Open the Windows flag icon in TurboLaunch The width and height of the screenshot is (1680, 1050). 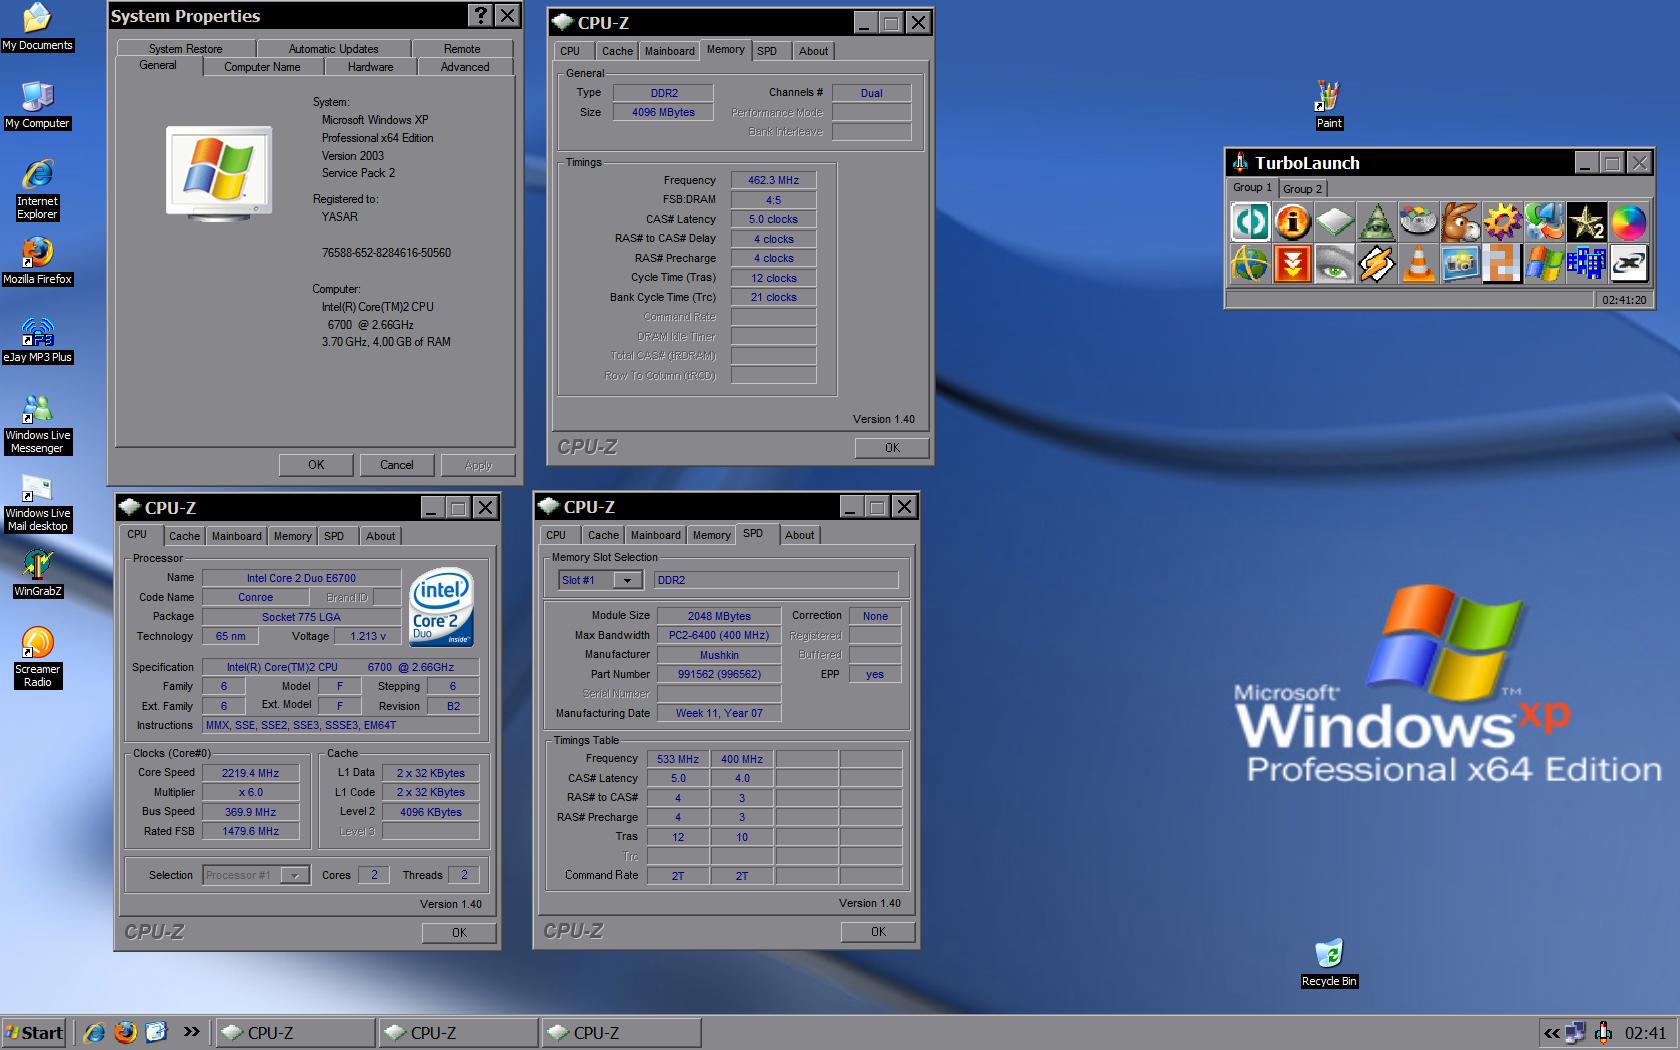point(1544,264)
